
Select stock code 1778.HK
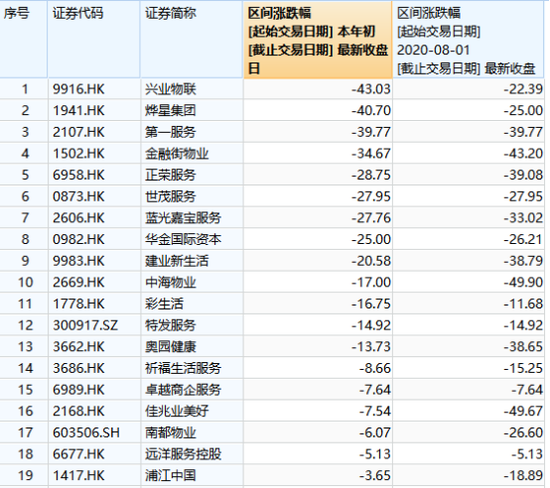click(x=79, y=304)
